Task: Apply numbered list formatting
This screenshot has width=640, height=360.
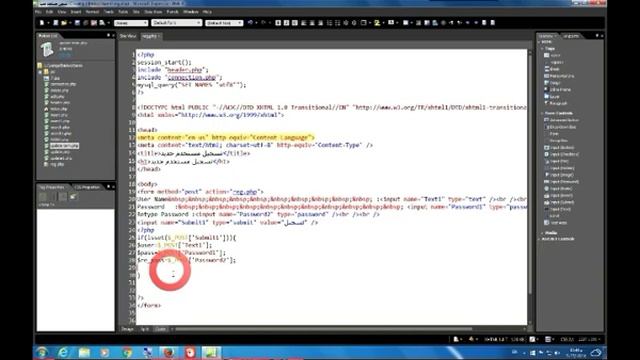Action: point(329,23)
